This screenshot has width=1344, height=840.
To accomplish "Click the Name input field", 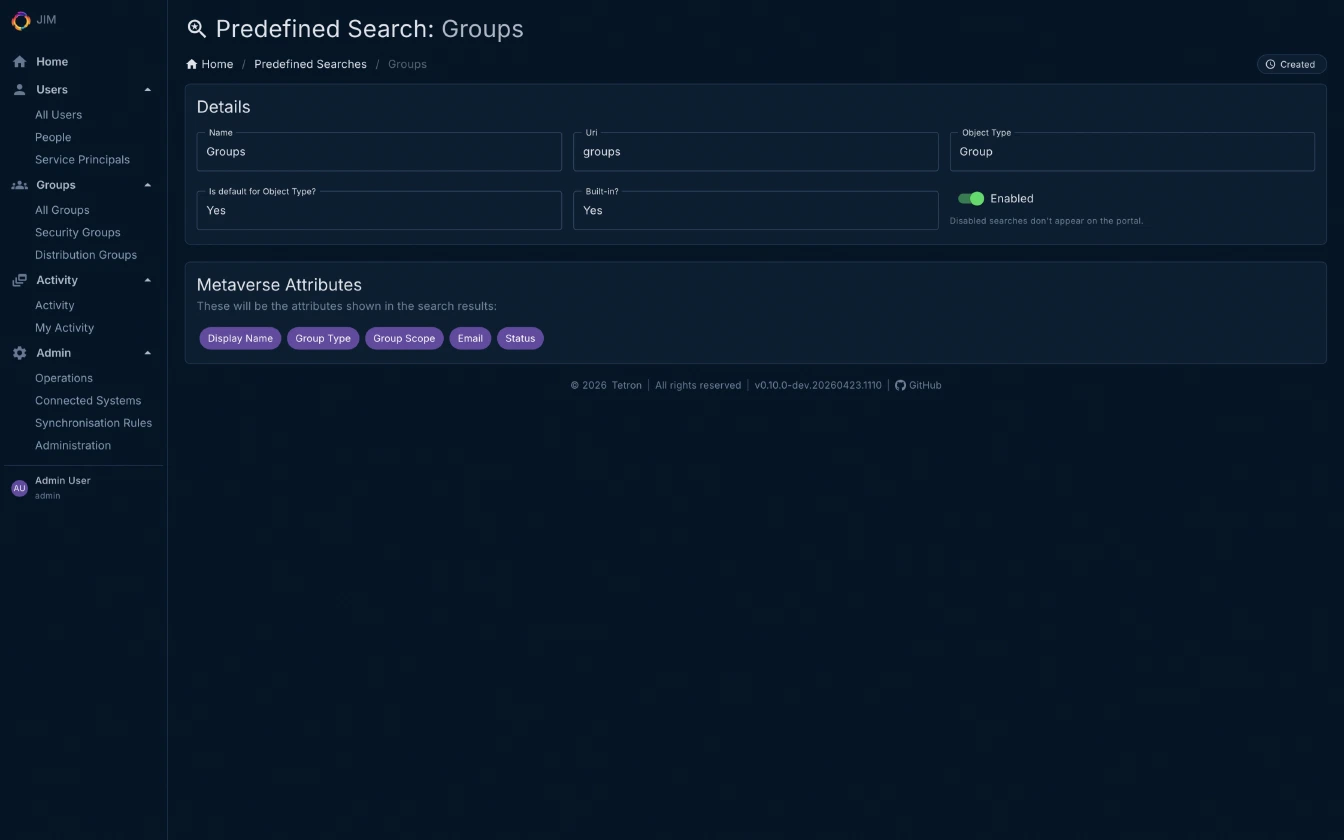I will (378, 152).
